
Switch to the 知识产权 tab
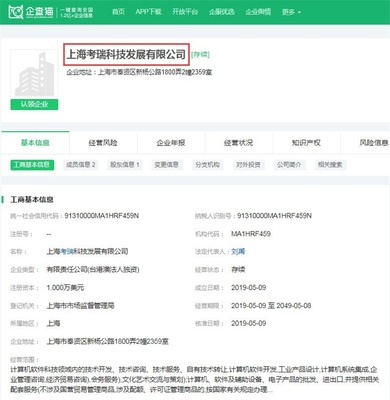coord(306,143)
